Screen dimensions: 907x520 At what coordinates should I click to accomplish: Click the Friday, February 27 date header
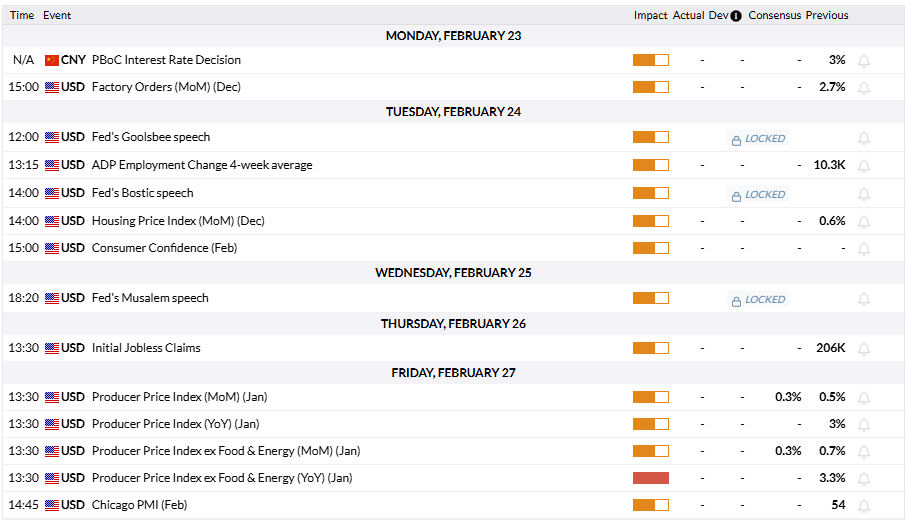(x=453, y=373)
